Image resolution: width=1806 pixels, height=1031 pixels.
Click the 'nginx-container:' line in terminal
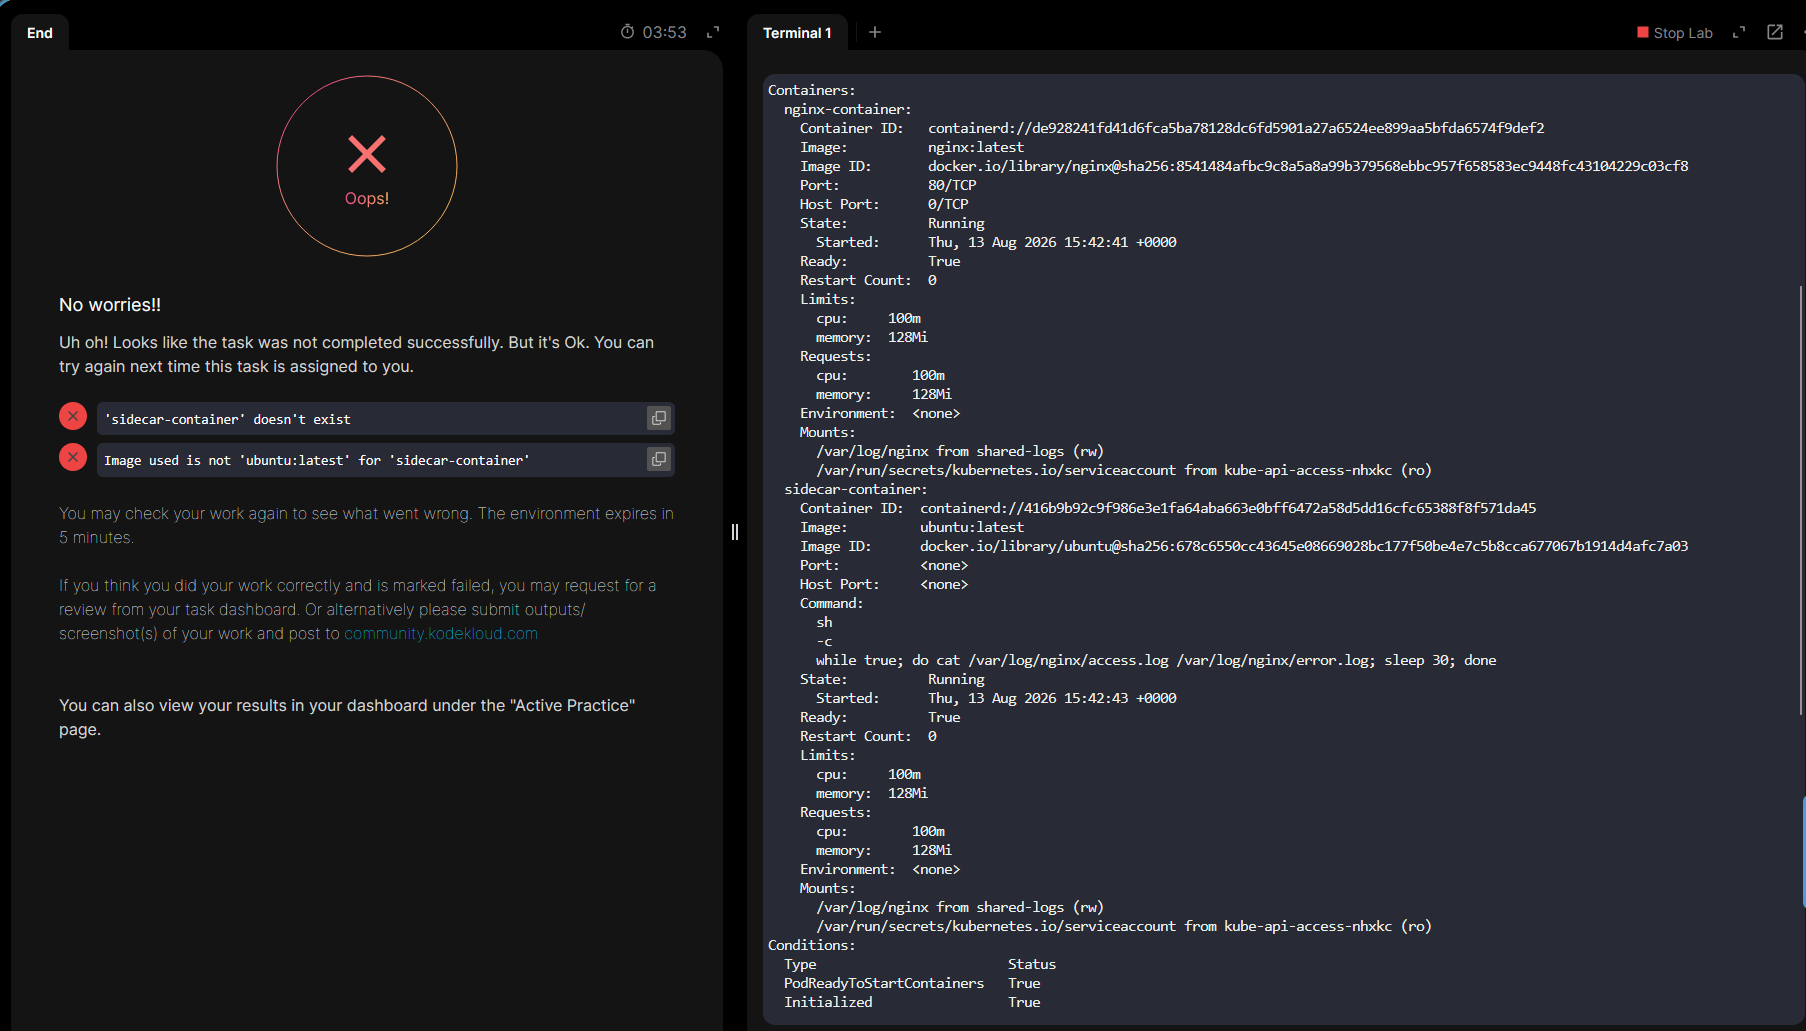848,109
